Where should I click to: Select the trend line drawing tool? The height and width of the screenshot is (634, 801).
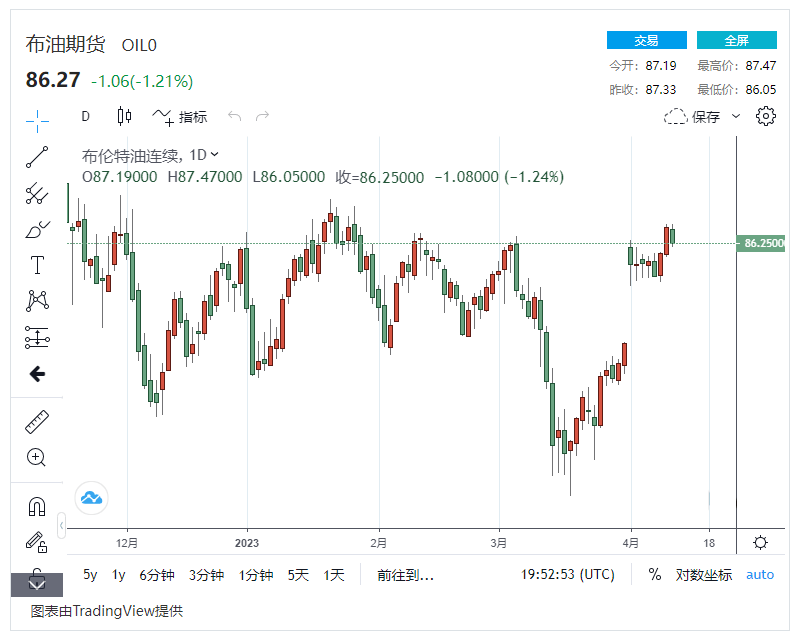(x=37, y=157)
